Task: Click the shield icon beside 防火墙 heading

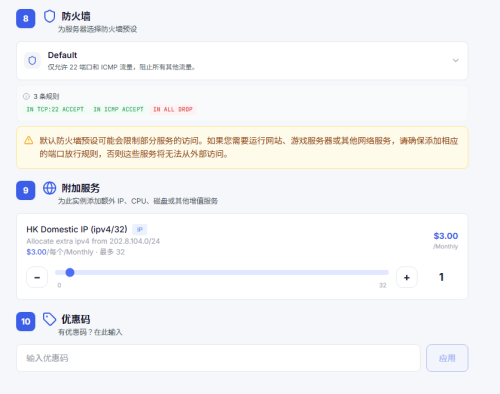Action: tap(49, 16)
